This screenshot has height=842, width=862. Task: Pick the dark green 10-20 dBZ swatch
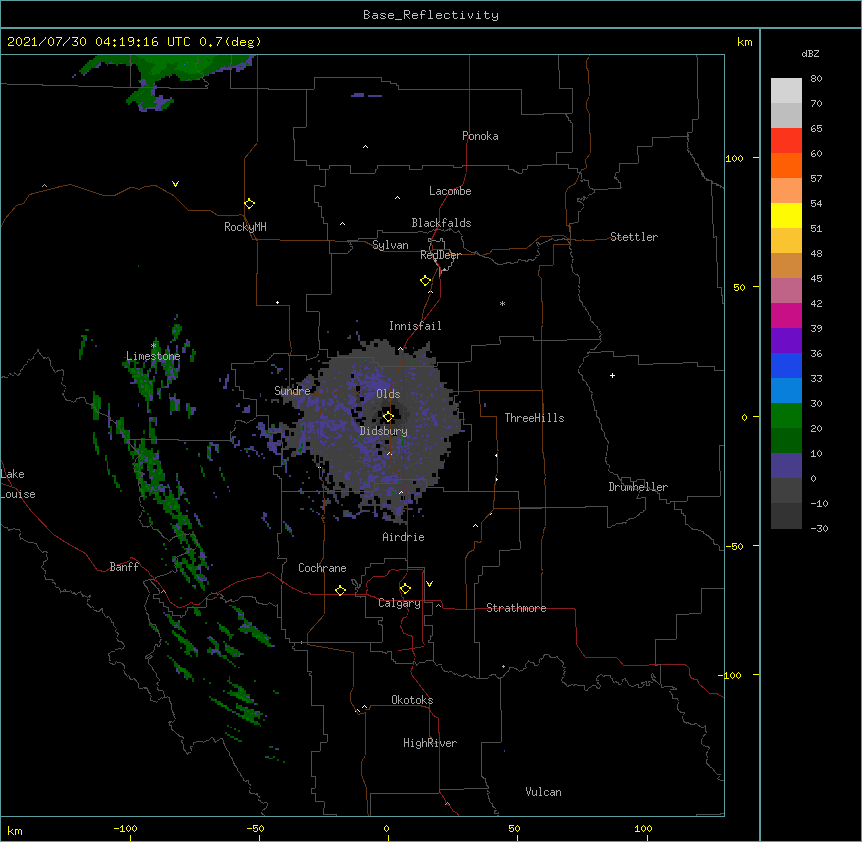[786, 440]
